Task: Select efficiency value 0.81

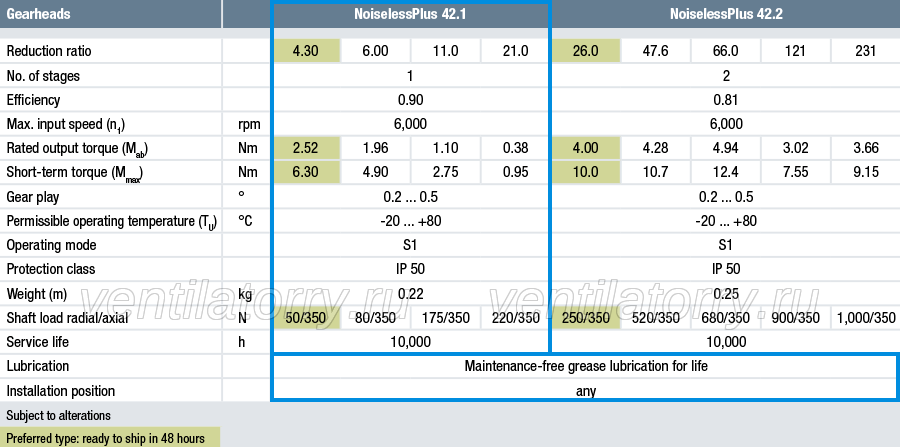Action: click(726, 100)
